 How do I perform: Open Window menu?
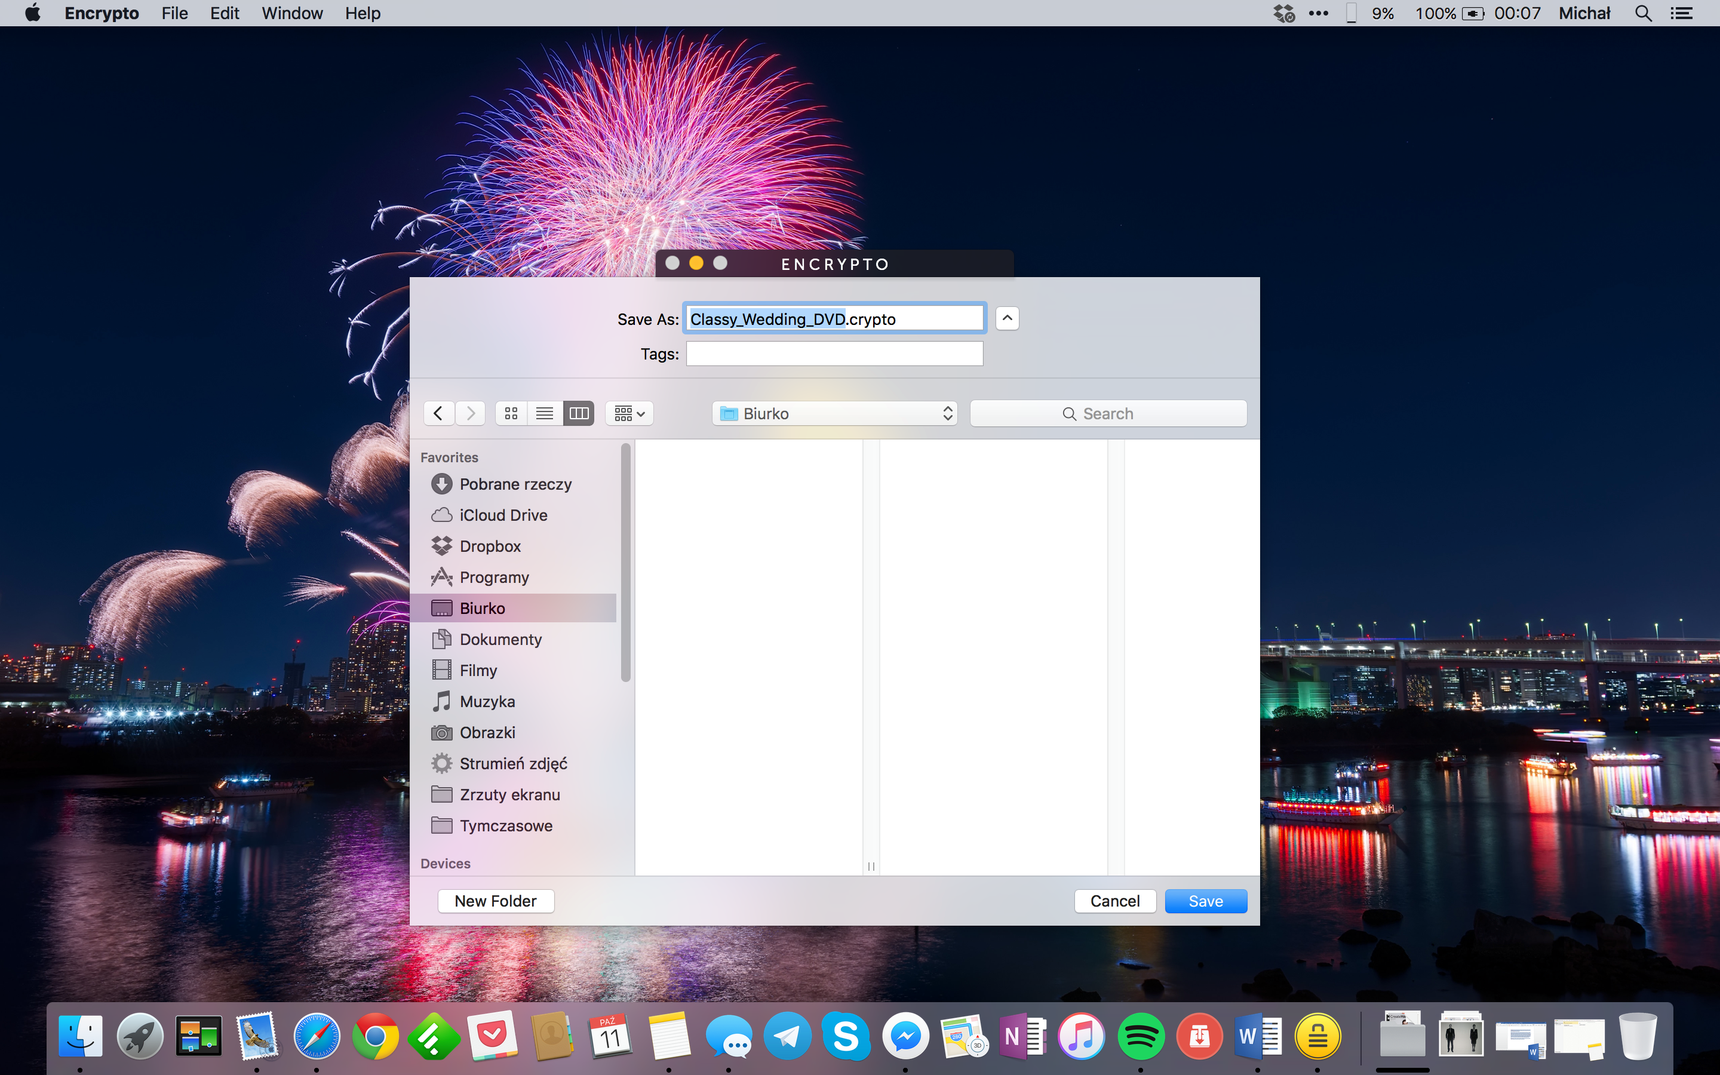tap(292, 13)
